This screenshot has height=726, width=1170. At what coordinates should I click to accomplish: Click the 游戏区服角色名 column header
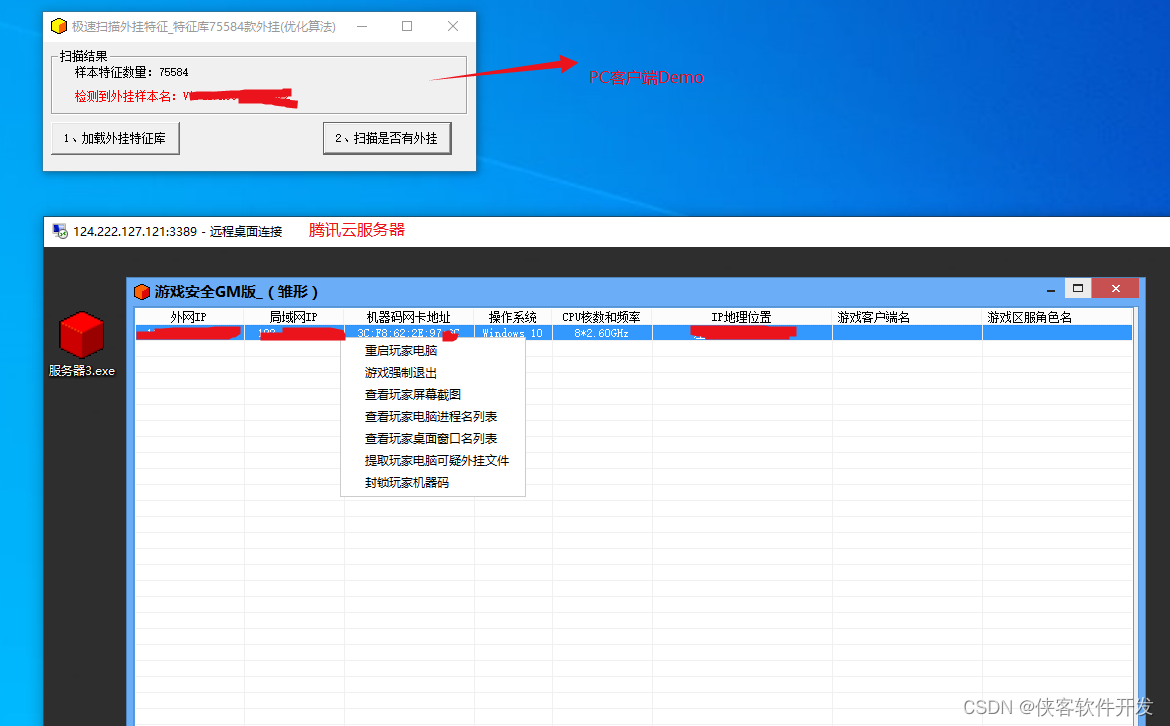click(1057, 317)
